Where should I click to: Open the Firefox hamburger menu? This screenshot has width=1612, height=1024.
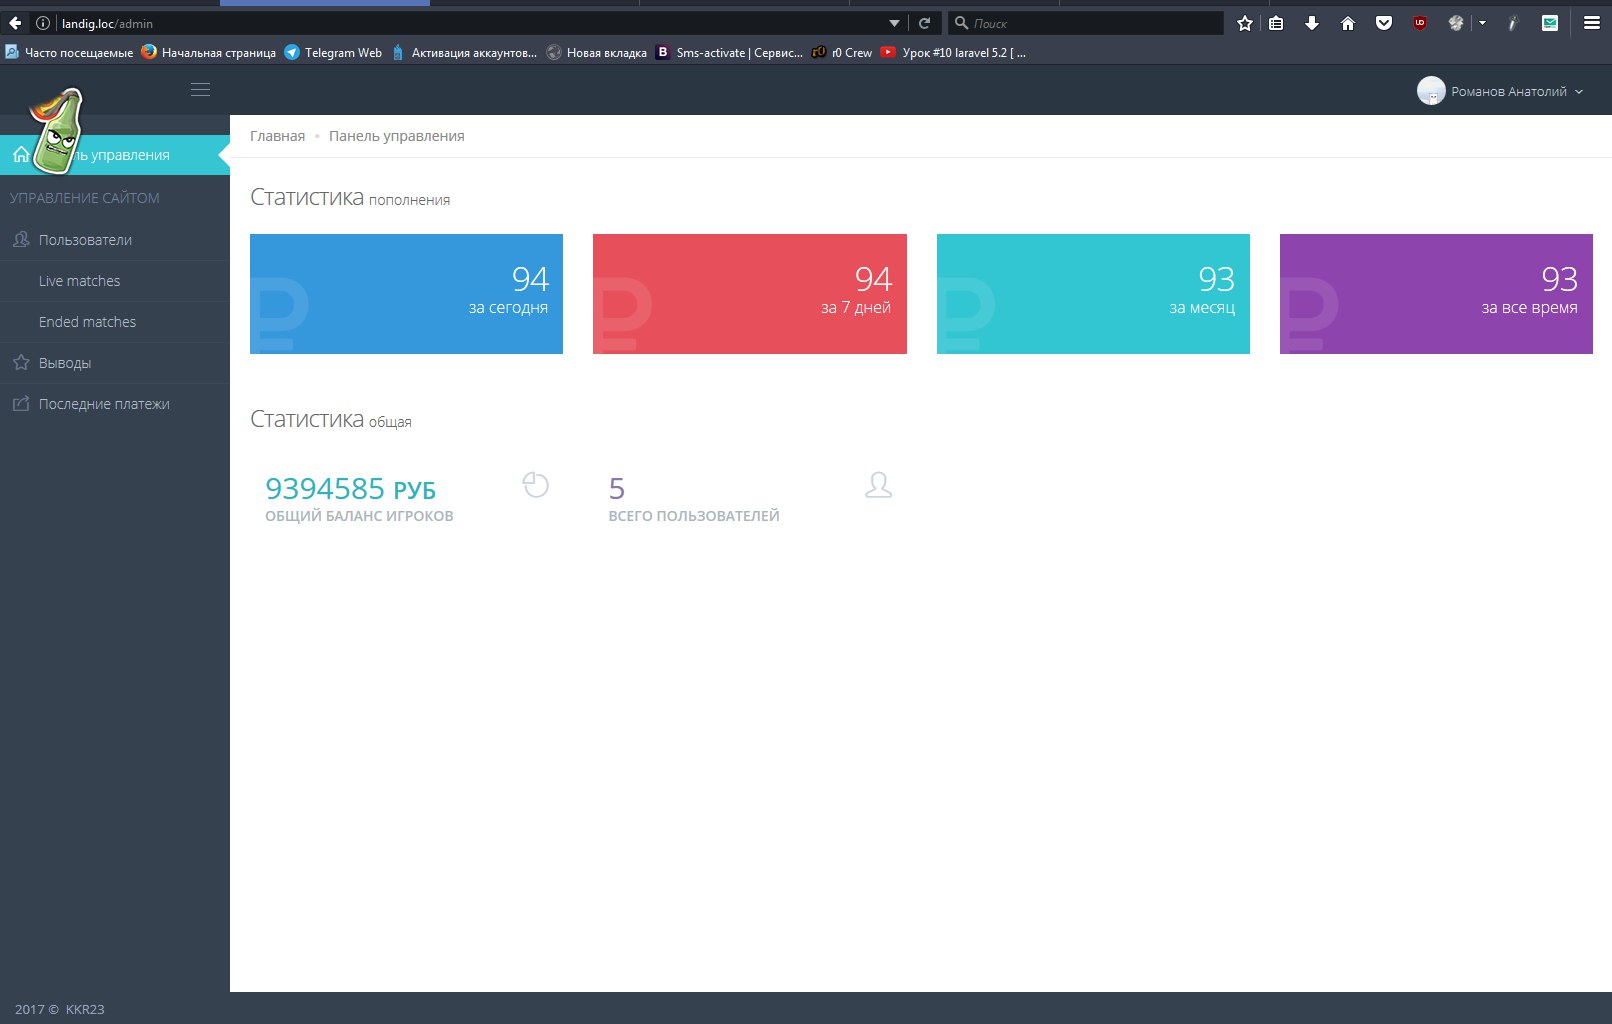pyautogui.click(x=1591, y=23)
